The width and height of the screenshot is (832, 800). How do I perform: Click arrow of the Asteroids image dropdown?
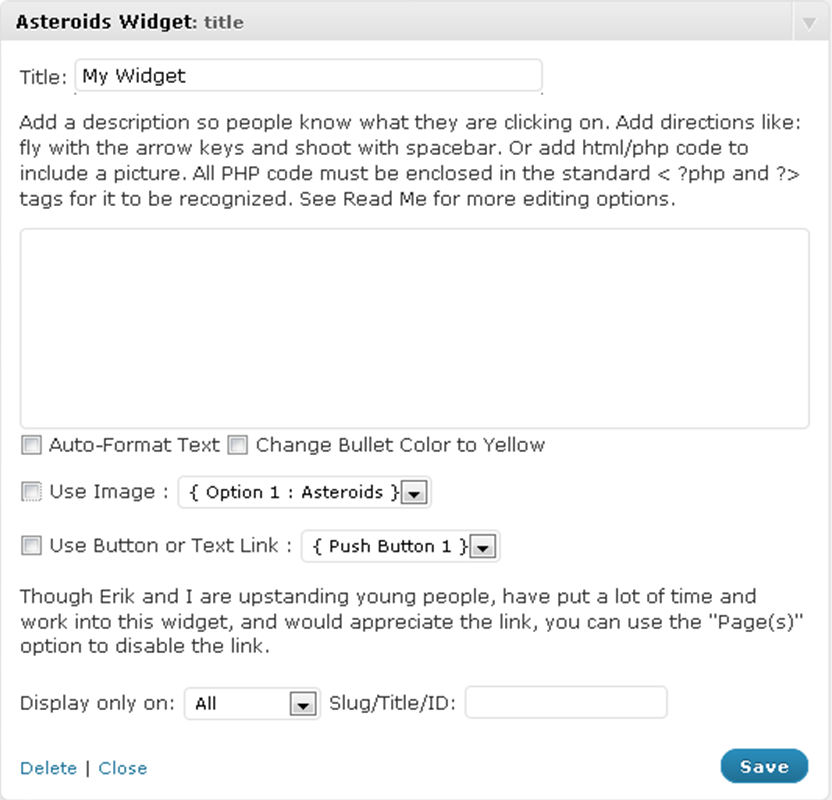[414, 493]
